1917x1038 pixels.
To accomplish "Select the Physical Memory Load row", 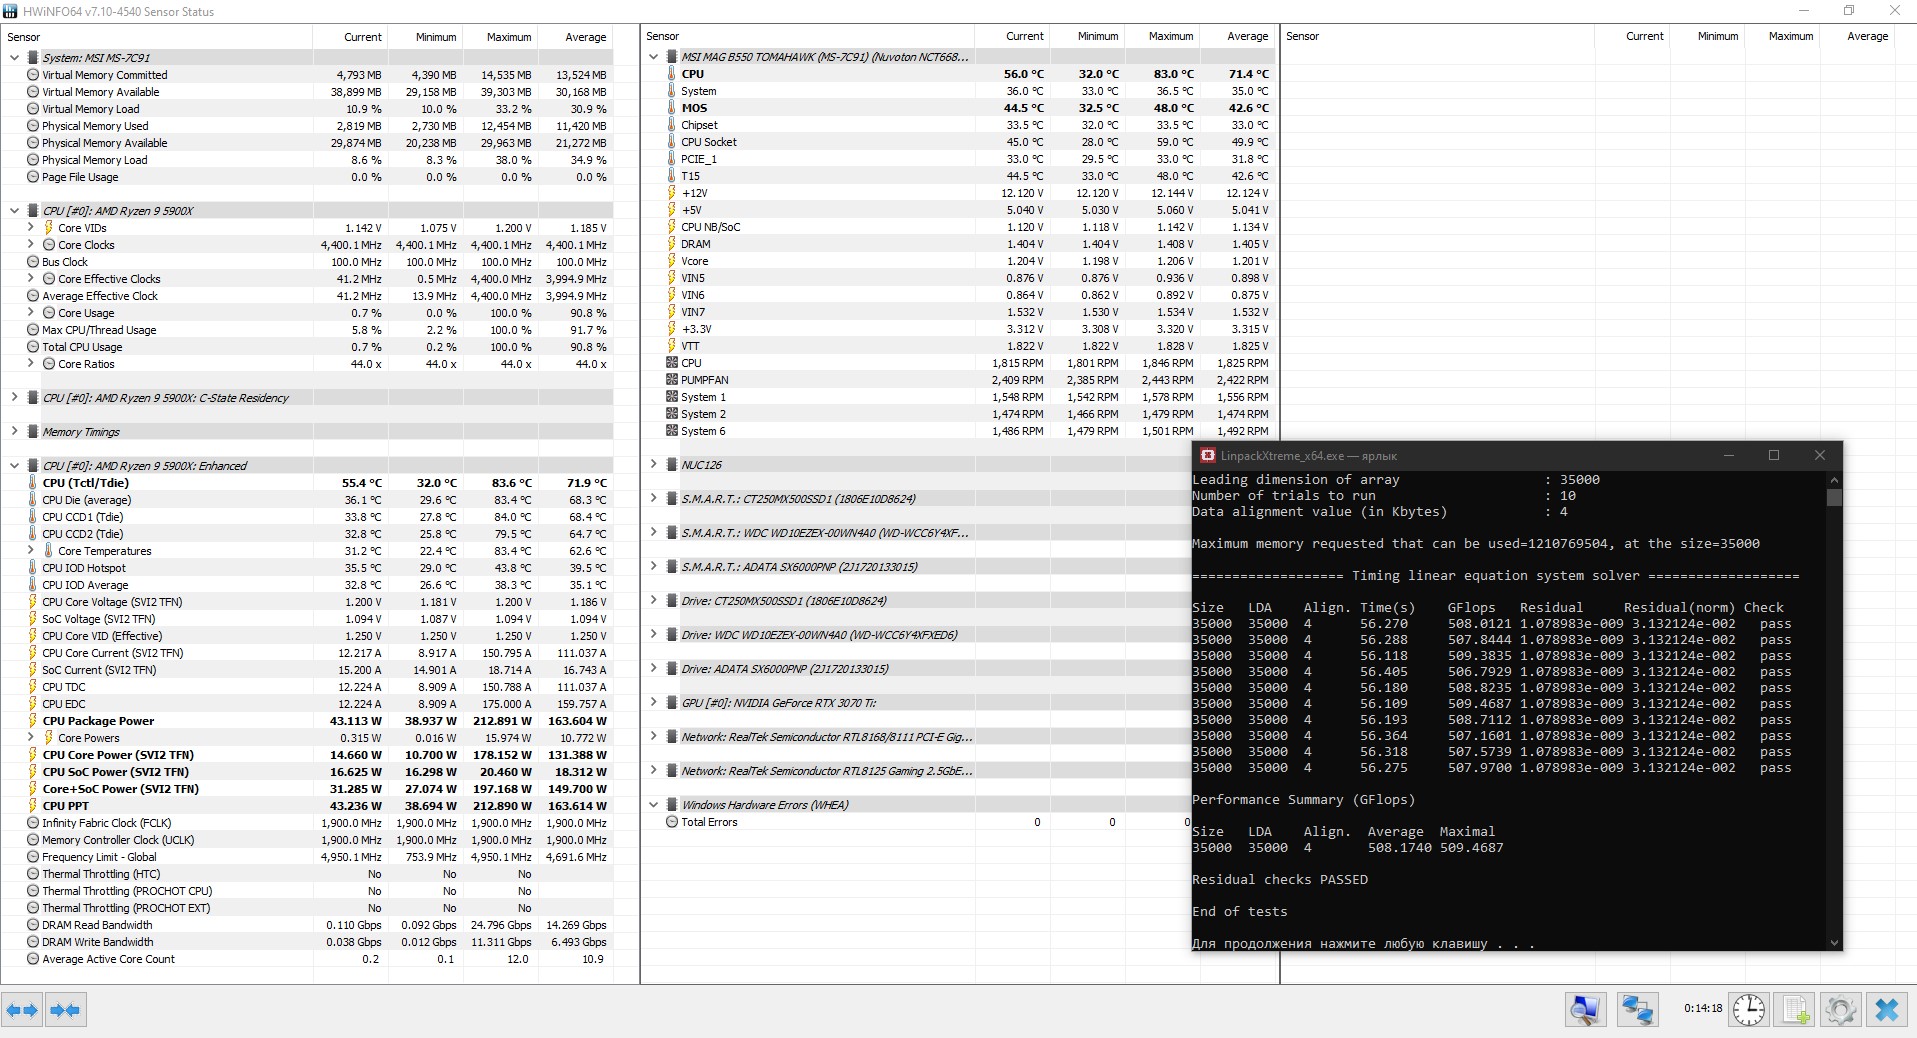I will (x=308, y=160).
